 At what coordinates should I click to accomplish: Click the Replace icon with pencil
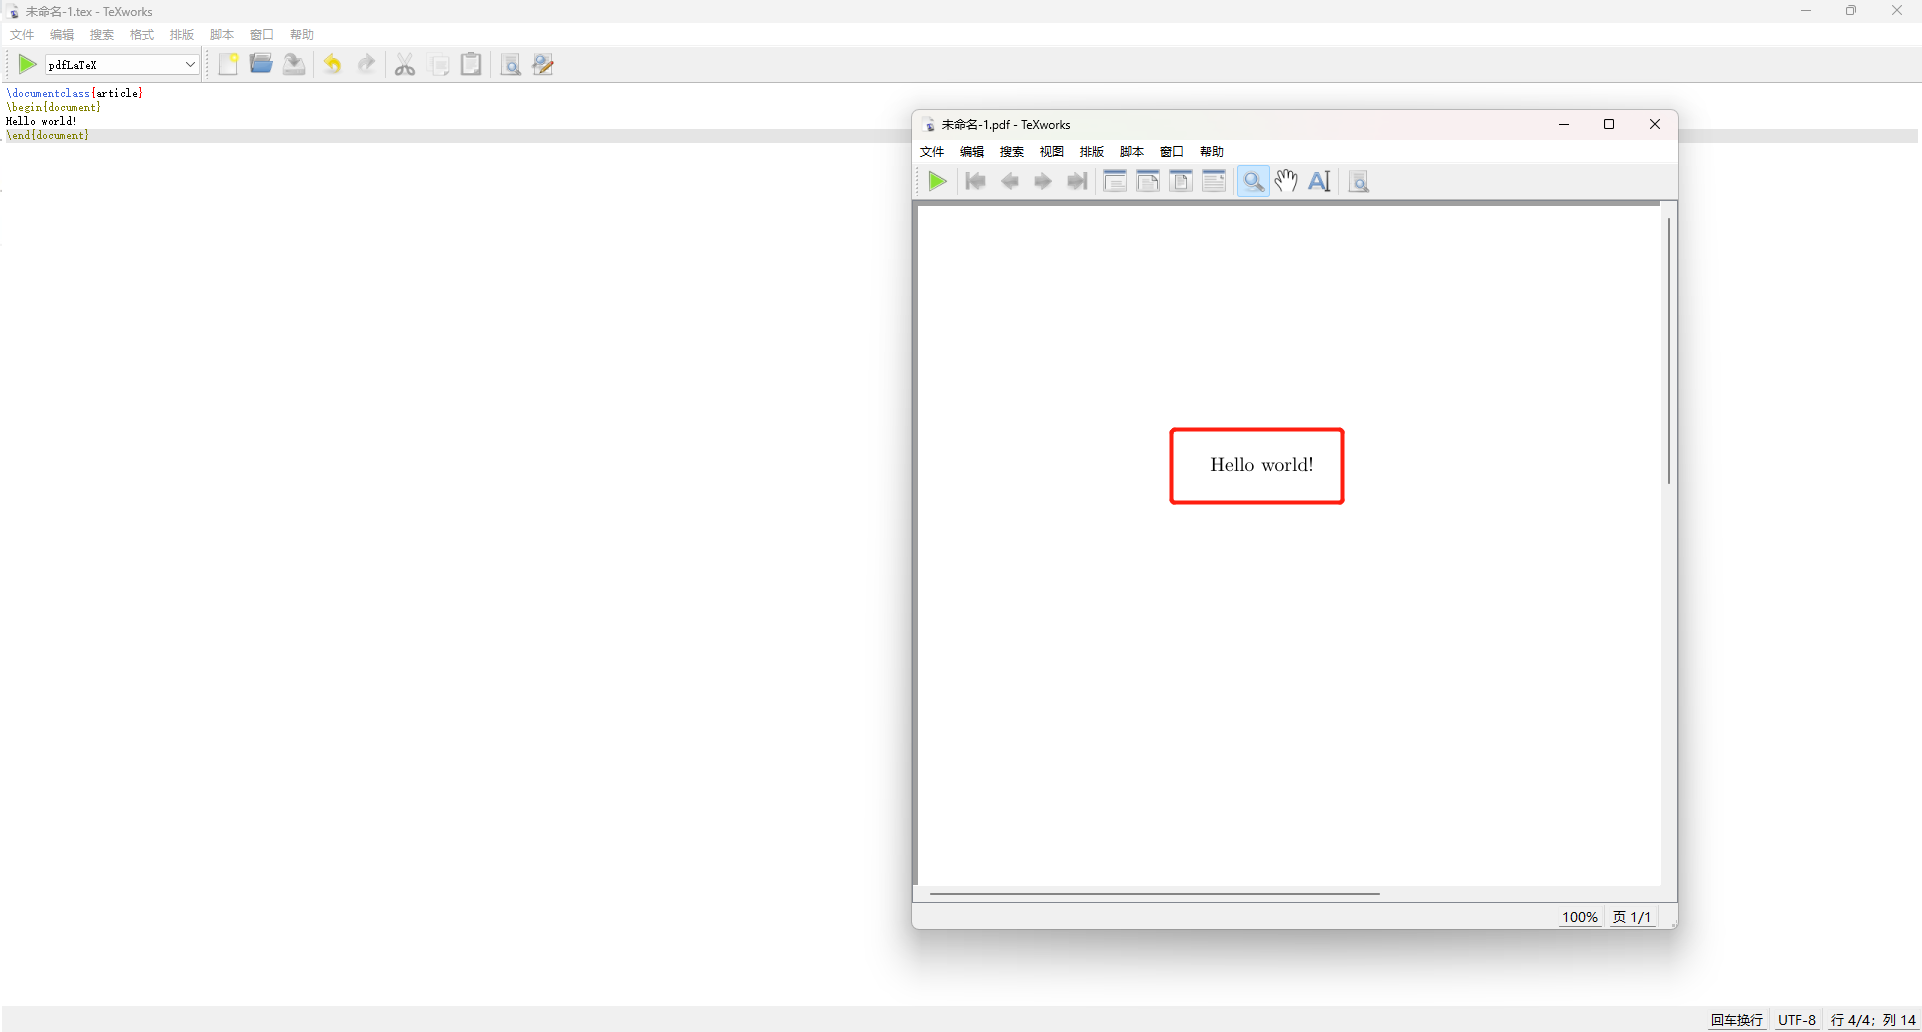coord(543,65)
